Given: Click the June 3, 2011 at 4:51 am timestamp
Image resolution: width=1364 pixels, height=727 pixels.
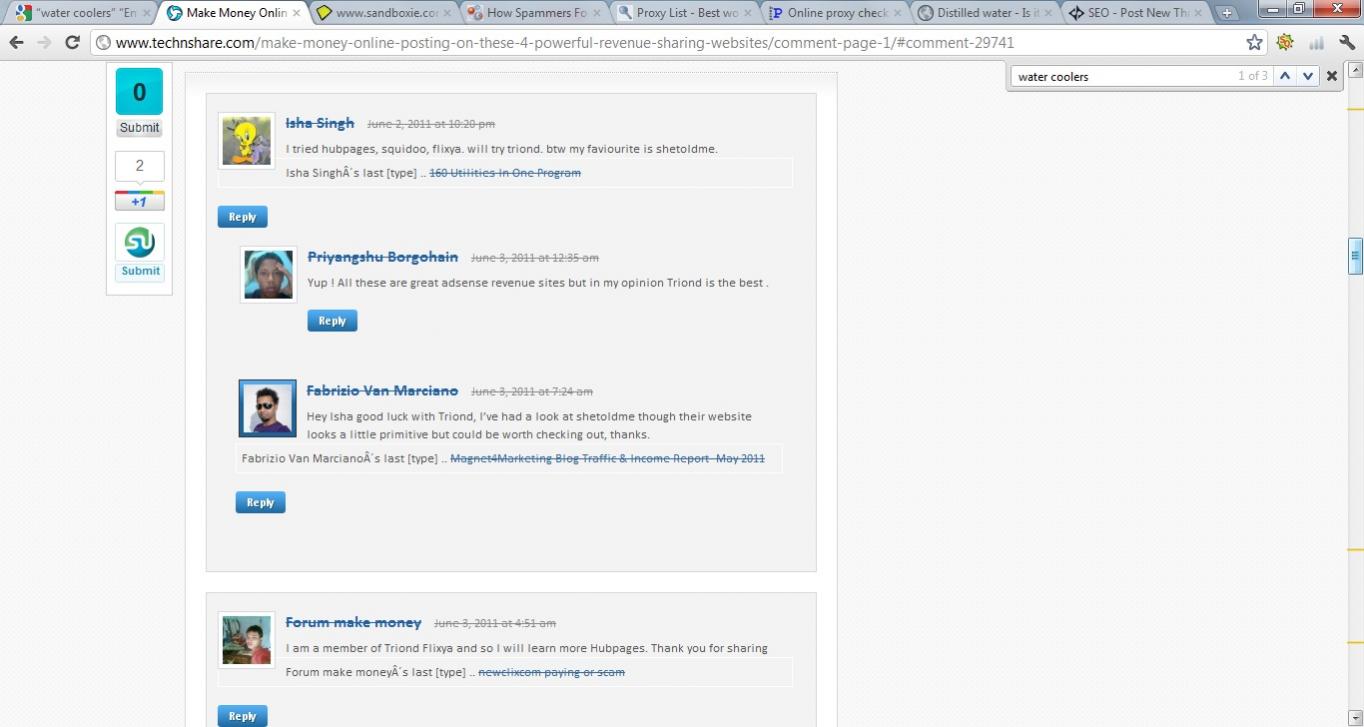Looking at the screenshot, I should pyautogui.click(x=495, y=623).
